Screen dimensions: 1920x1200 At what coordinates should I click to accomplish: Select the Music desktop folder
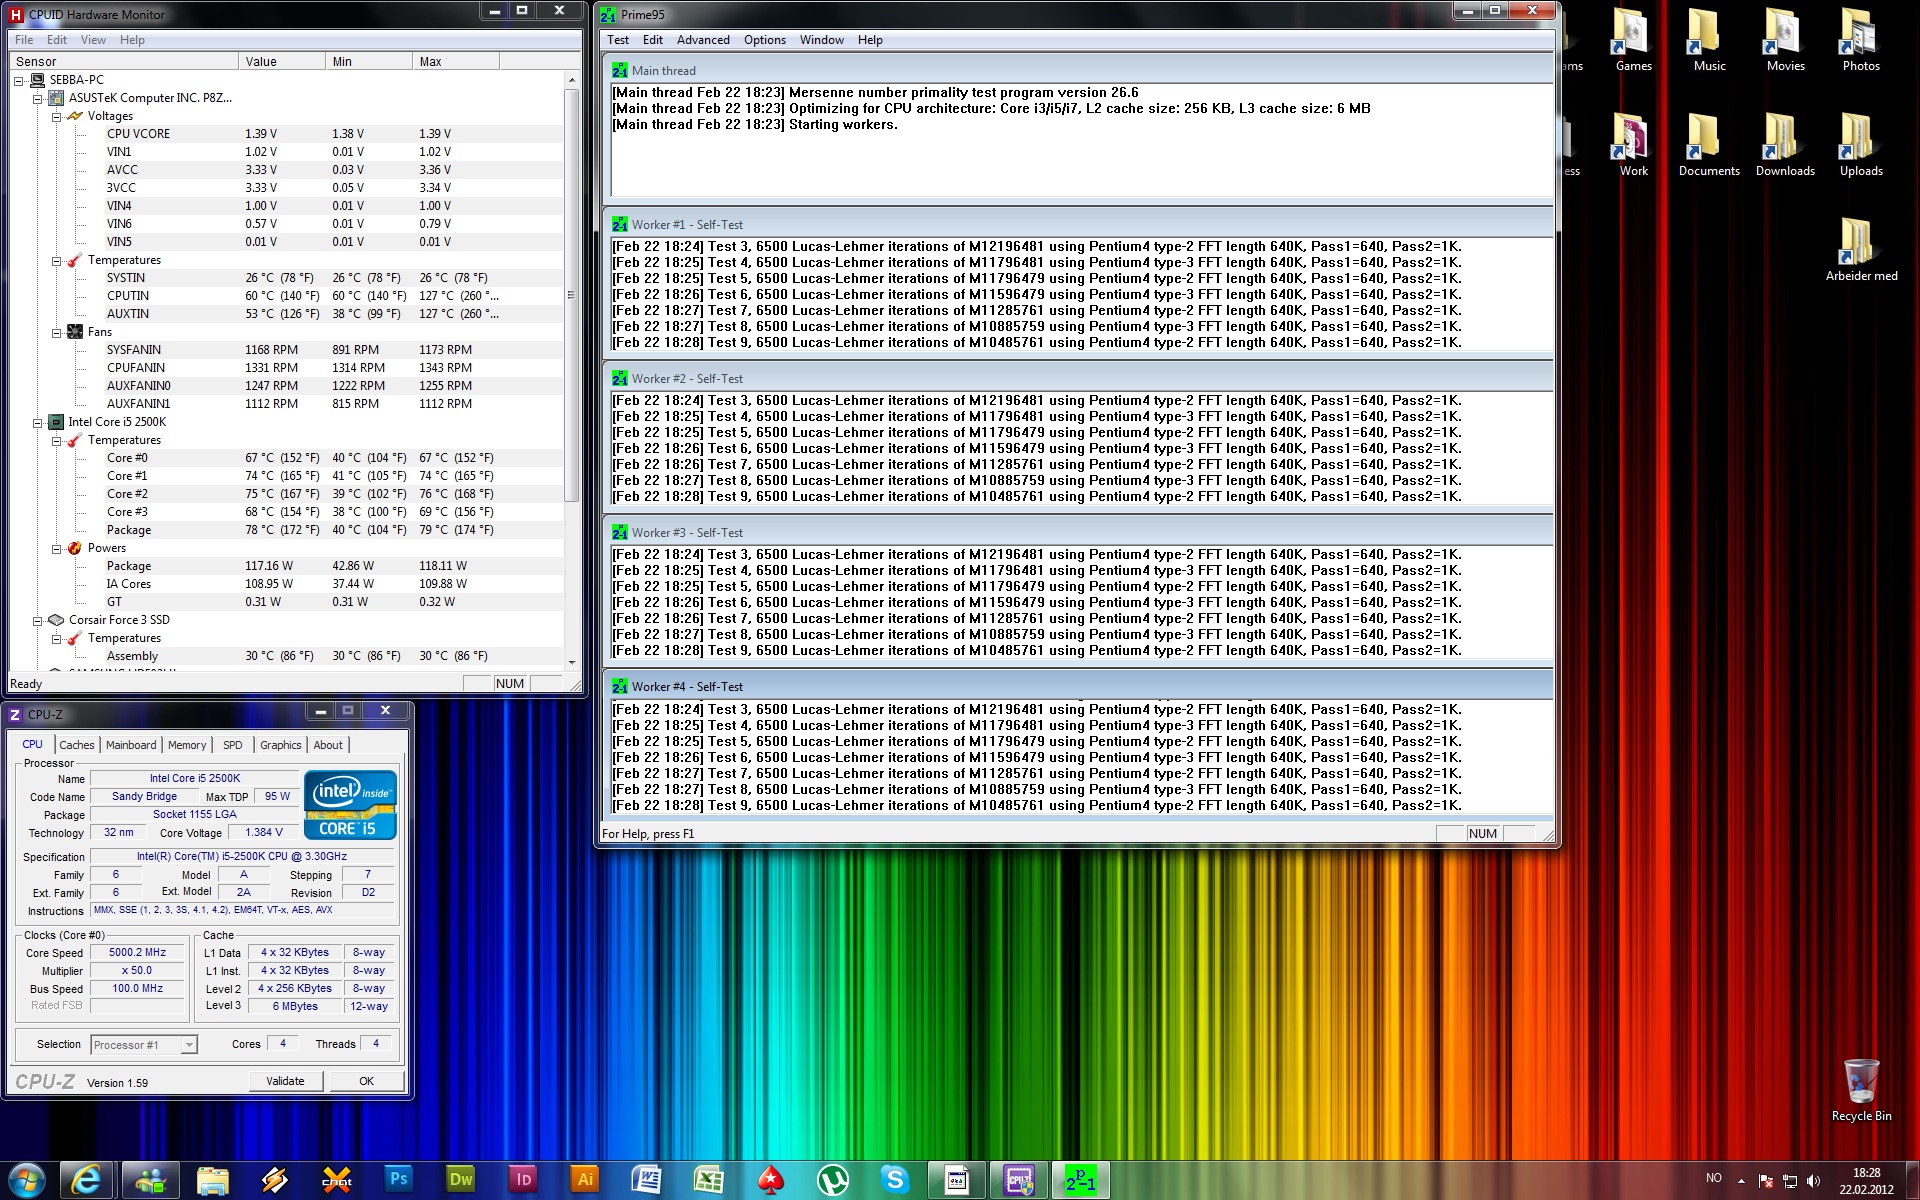coord(1709,41)
